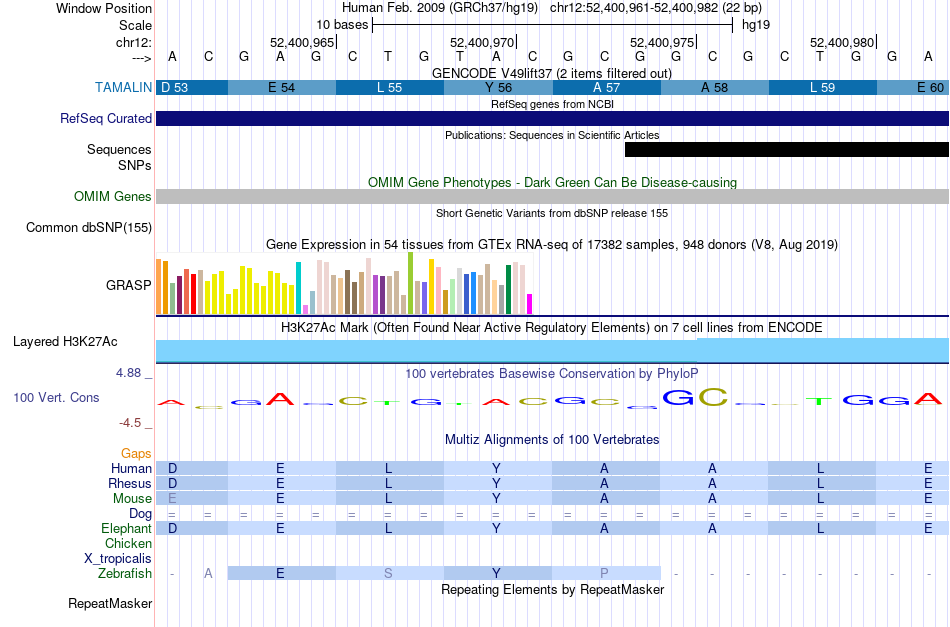Image resolution: width=950 pixels, height=627 pixels.
Task: Click the 52,400,970 coordinate tick label
Action: point(482,42)
